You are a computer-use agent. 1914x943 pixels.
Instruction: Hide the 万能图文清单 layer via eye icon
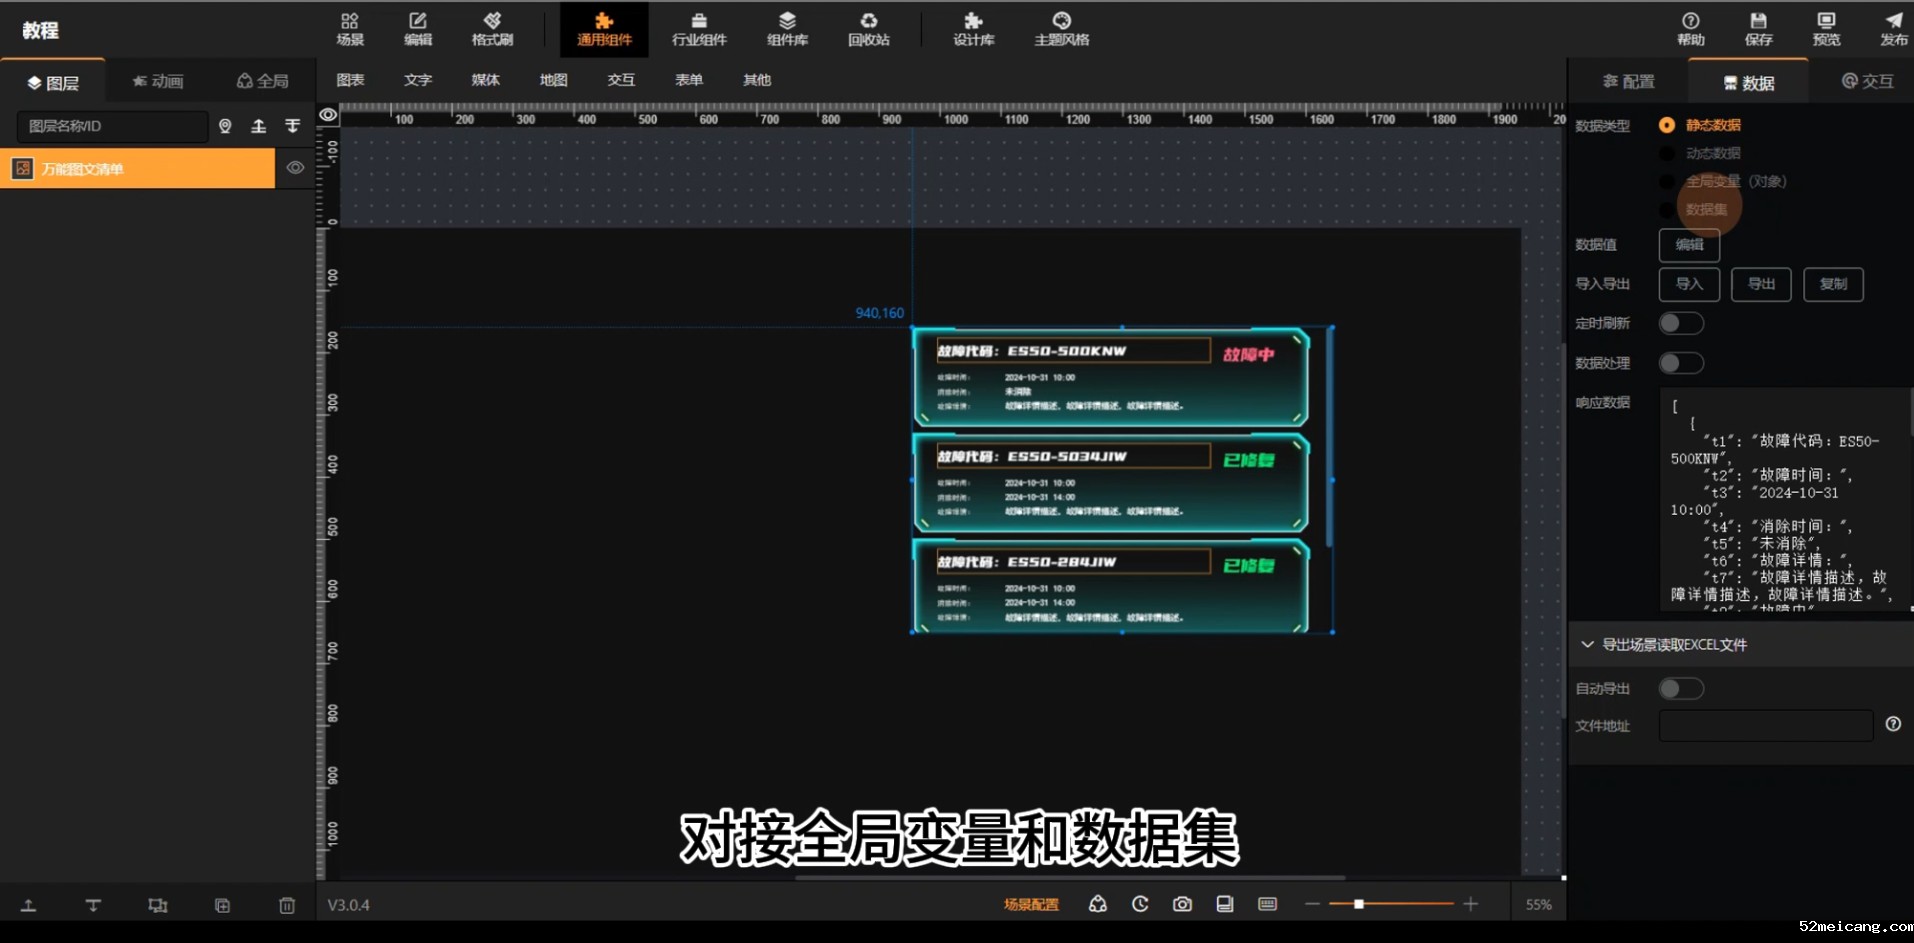point(295,168)
